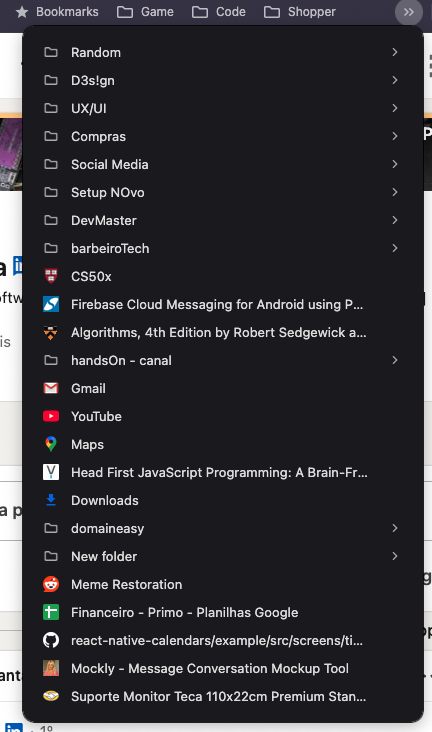Expand the handsOn - canal folder chevron
The width and height of the screenshot is (432, 732).
(395, 360)
